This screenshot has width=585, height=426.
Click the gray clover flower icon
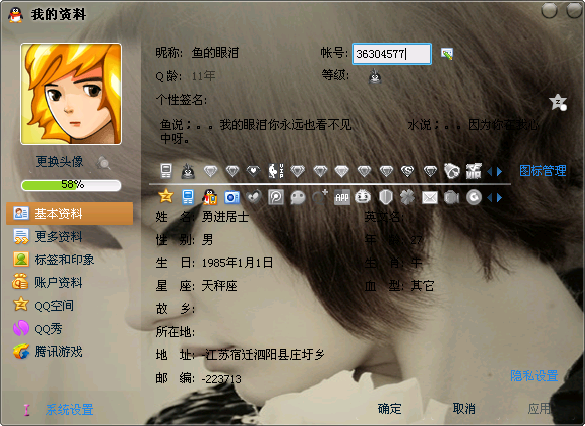[x=407, y=197]
